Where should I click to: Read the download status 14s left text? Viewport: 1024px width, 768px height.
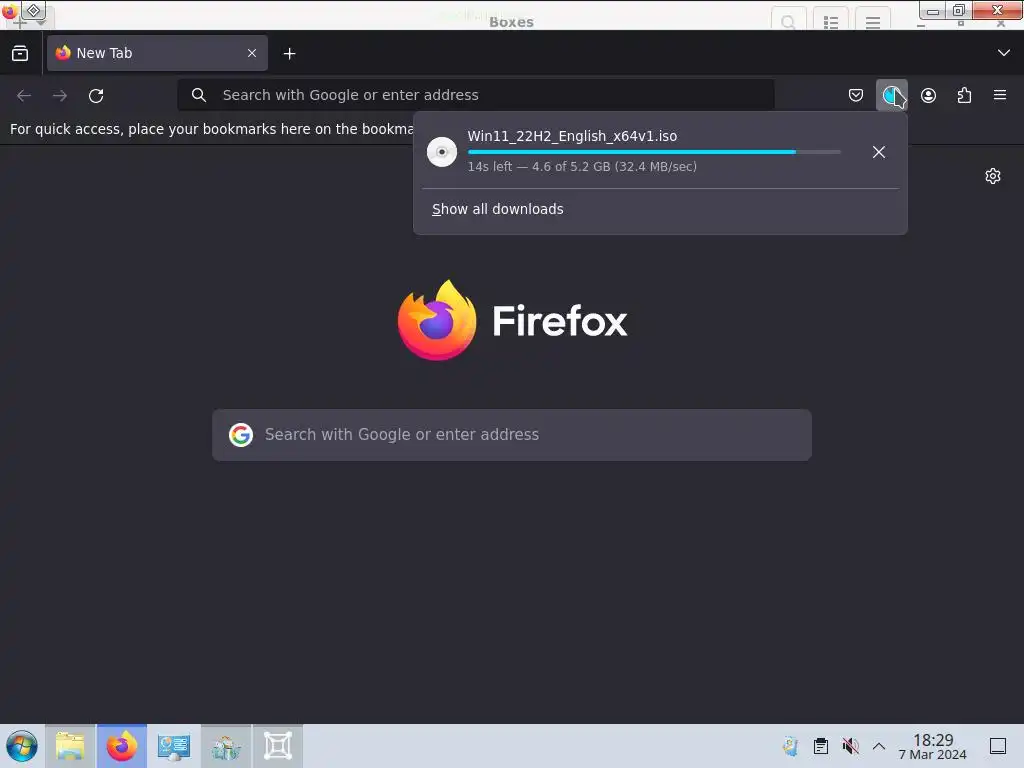(x=582, y=167)
